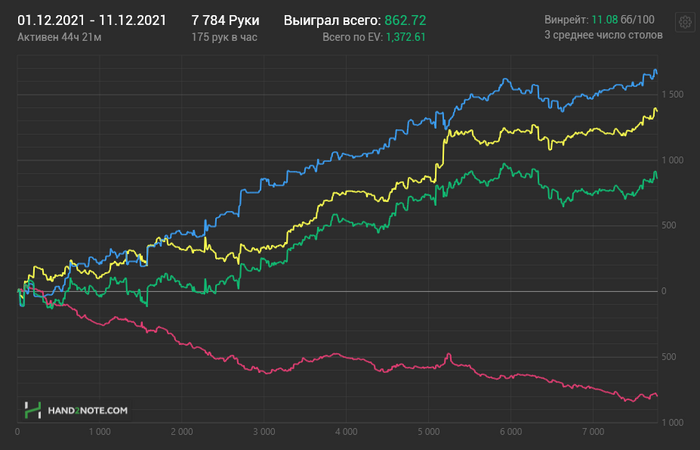Viewport: 700px width, 450px height.
Task: Click the 4 000 x-axis label
Action: [x=346, y=432]
